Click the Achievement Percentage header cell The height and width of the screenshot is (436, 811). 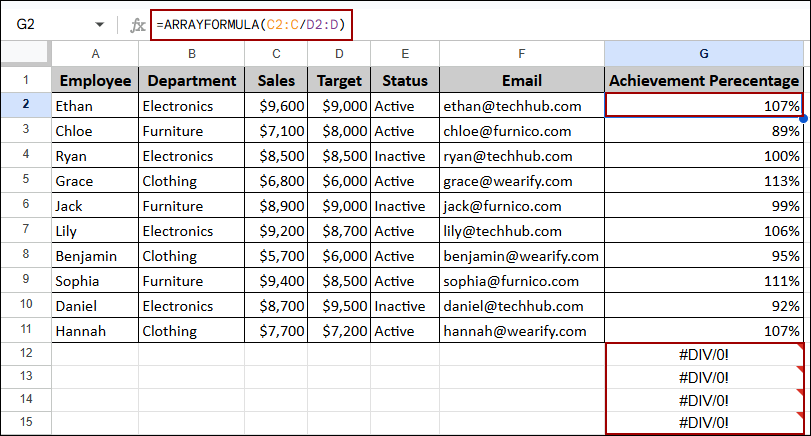pyautogui.click(x=704, y=80)
